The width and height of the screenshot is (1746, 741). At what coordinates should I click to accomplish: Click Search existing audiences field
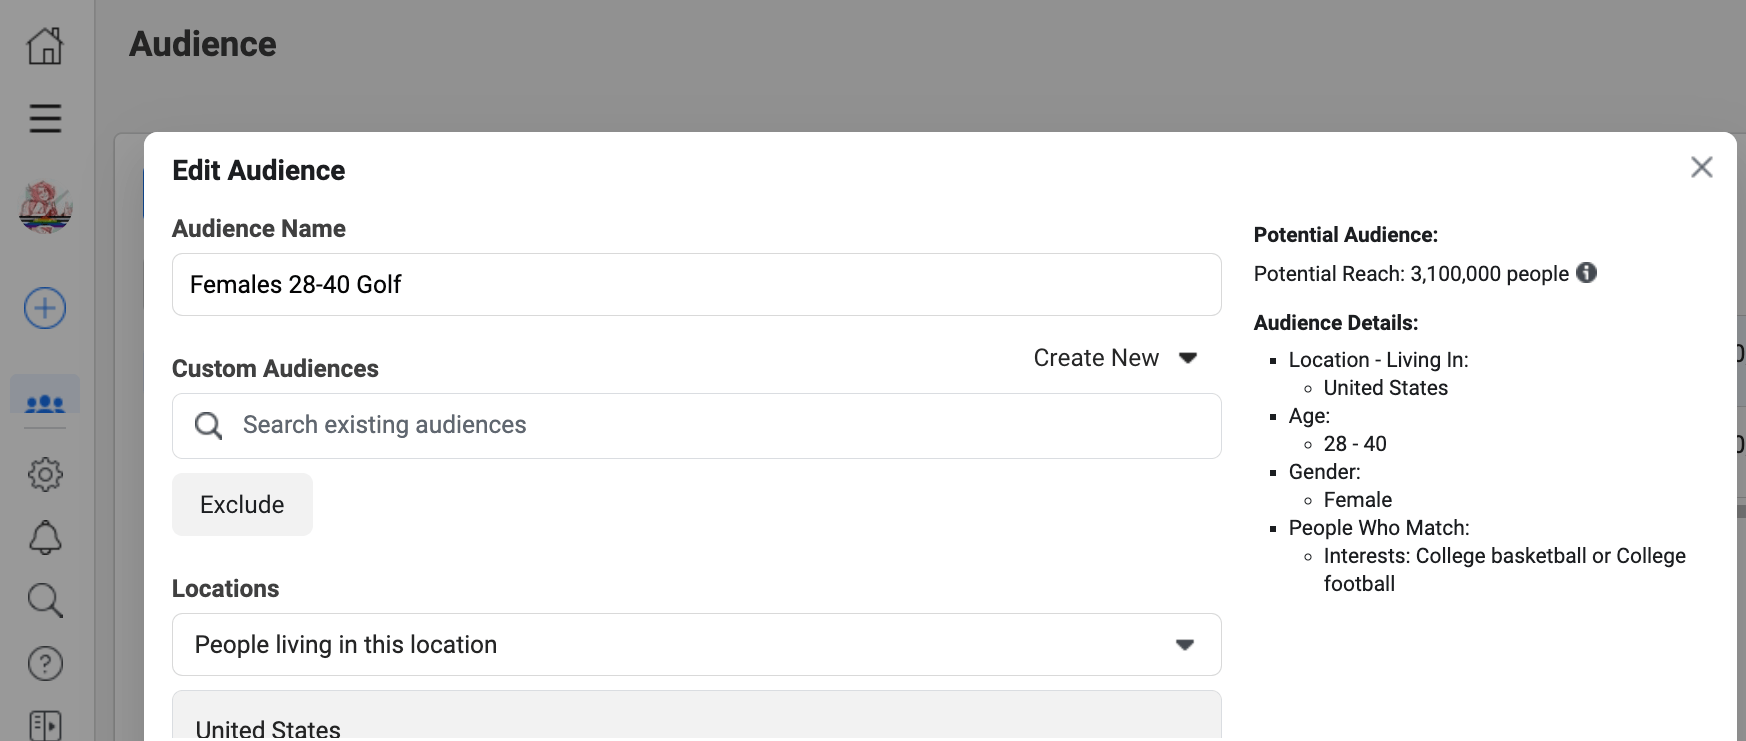pos(696,425)
